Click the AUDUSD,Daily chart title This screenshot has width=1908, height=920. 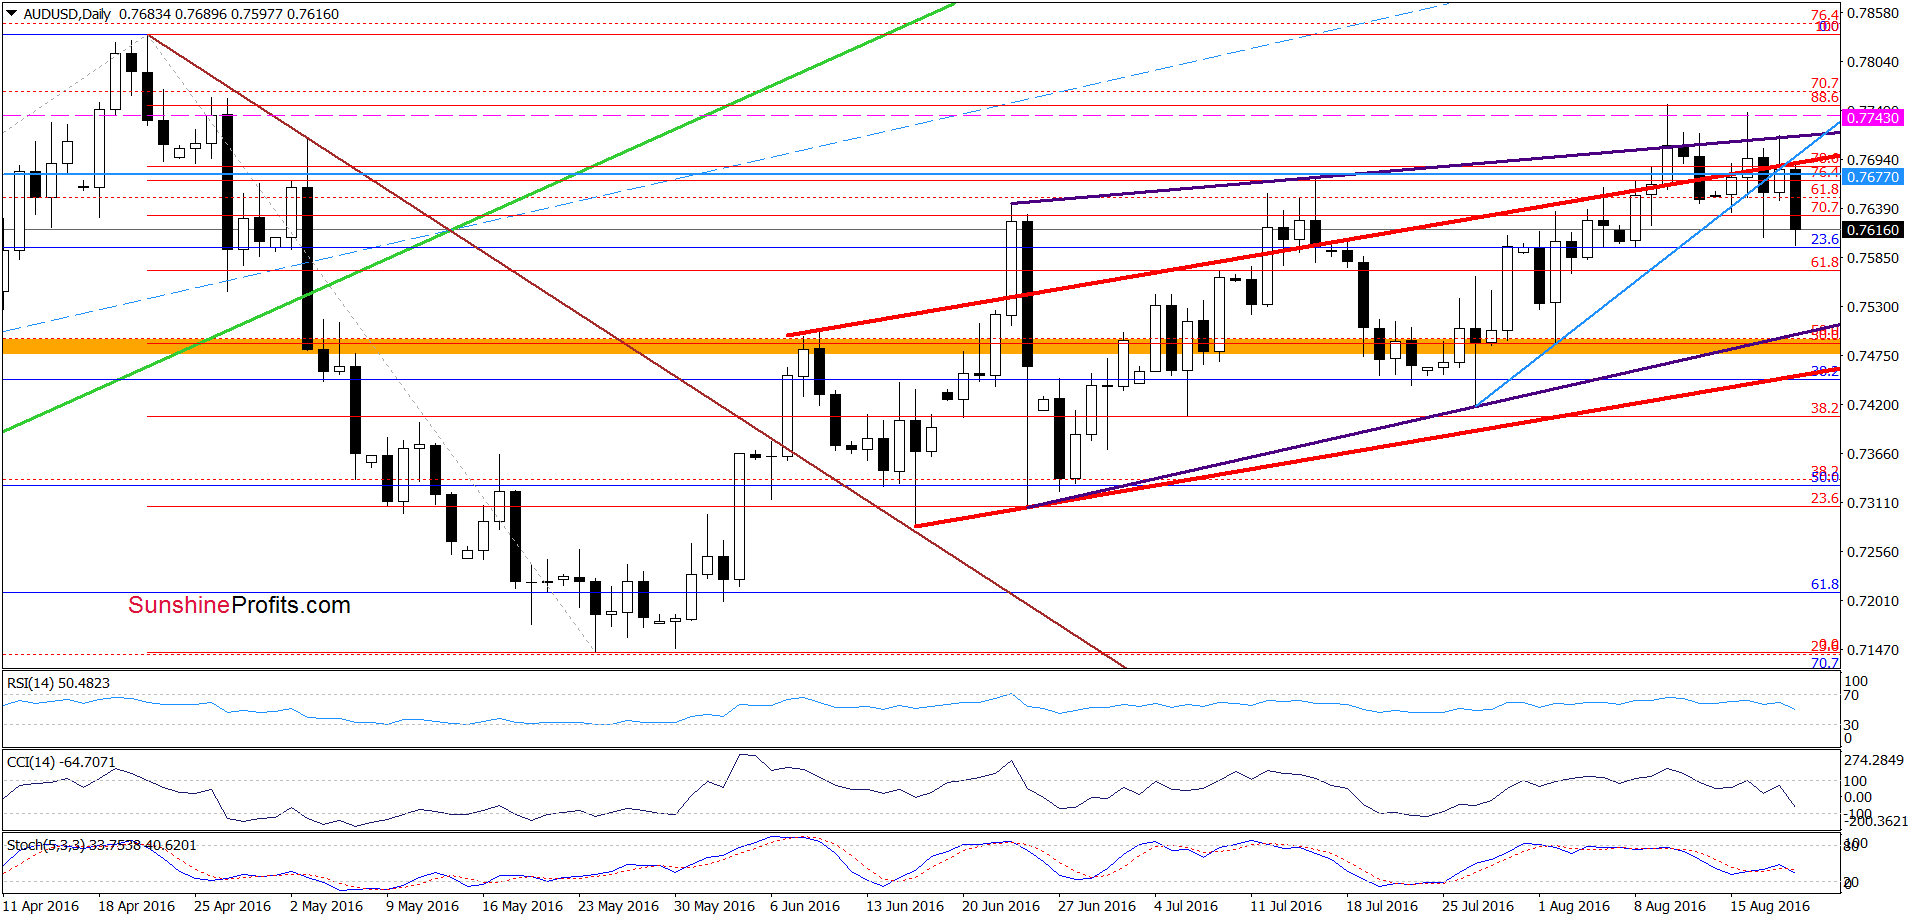[x=68, y=14]
